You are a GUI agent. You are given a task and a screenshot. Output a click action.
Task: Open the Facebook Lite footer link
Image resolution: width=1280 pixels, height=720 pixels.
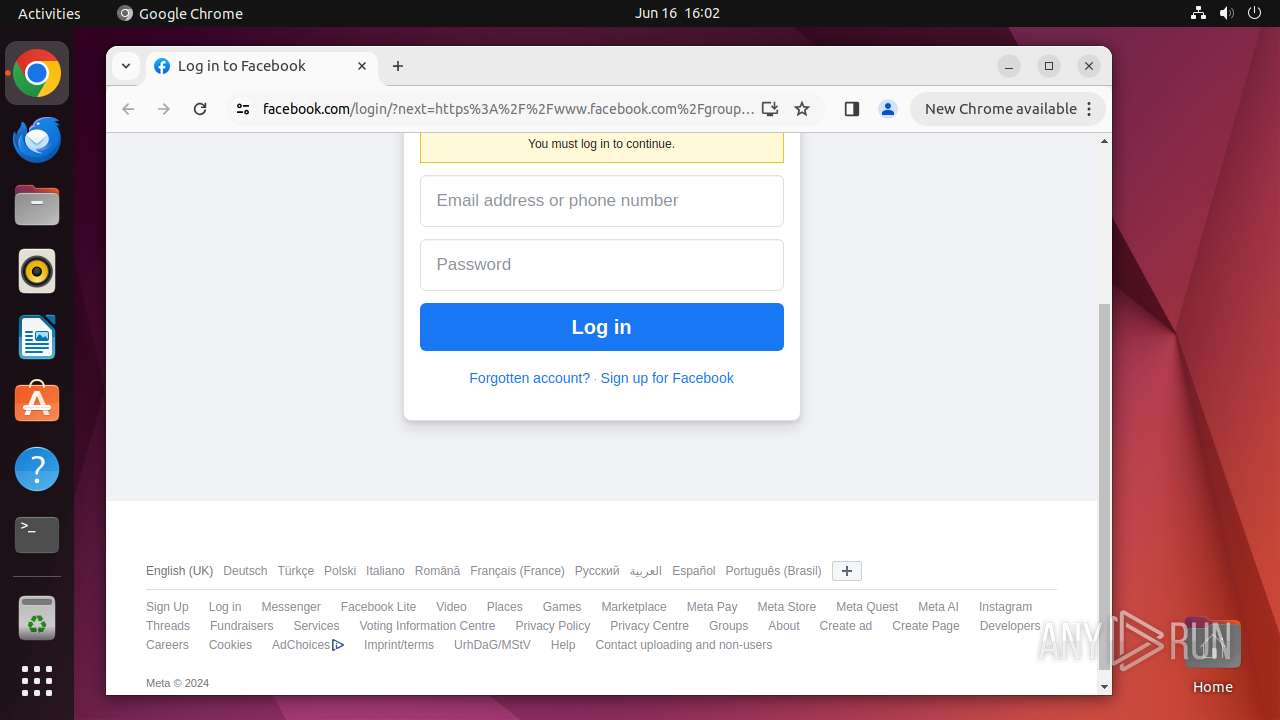point(378,607)
